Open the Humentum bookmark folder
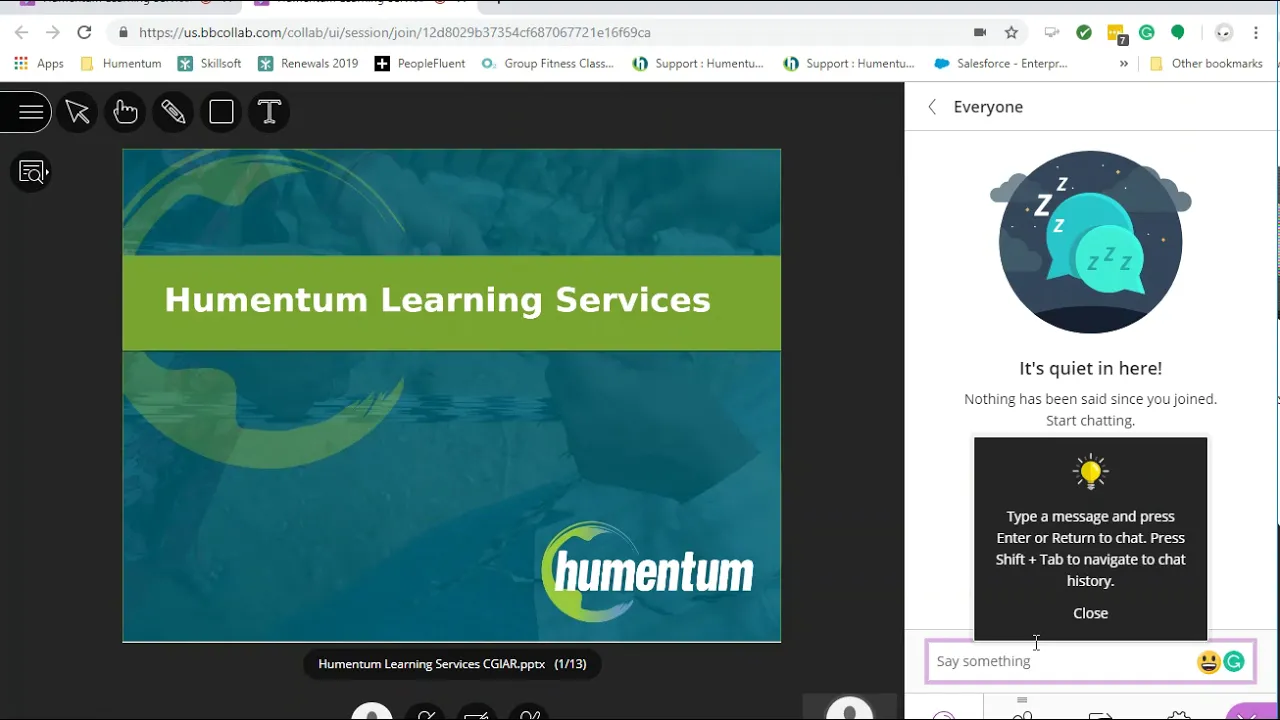The height and width of the screenshot is (720, 1280). point(120,63)
